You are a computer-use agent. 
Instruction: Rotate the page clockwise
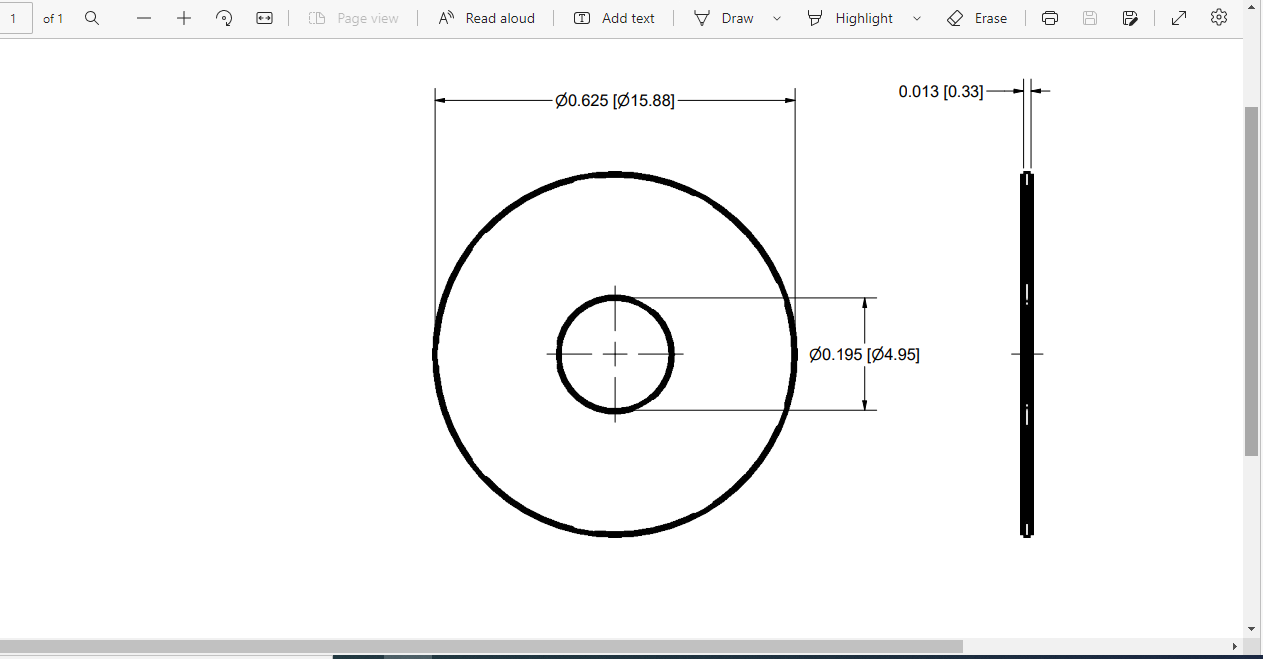[224, 17]
